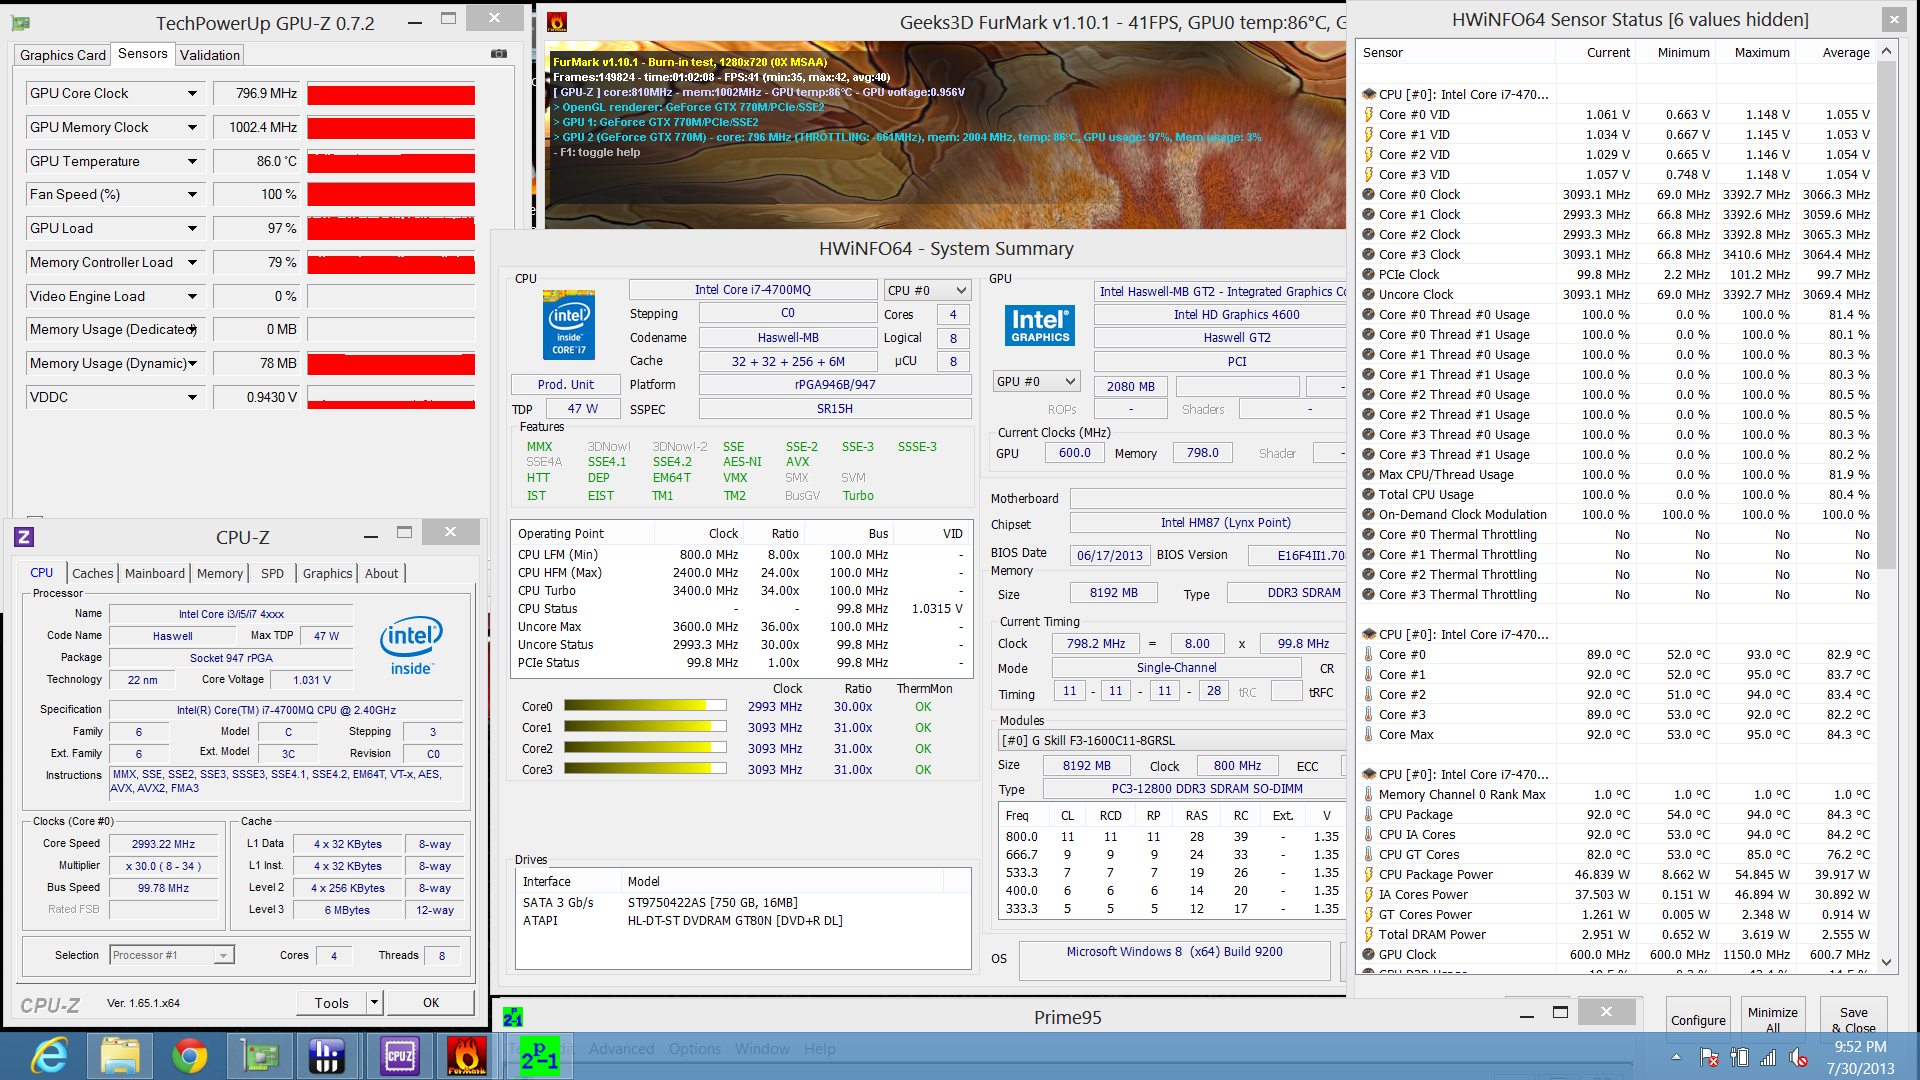
Task: Open the GPU #0 selector in System Summary
Action: pyautogui.click(x=1037, y=381)
